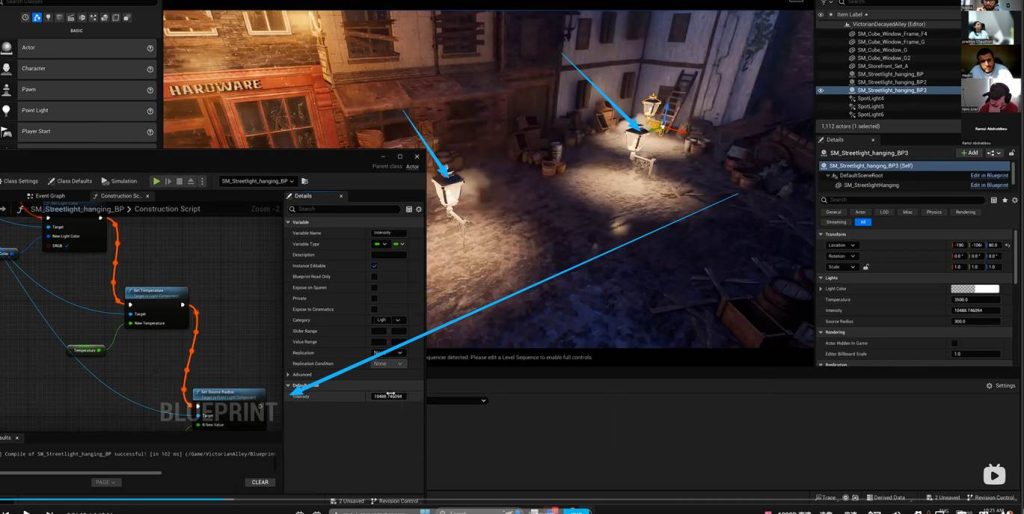Screen dimensions: 1024x514
Task: Toggle the Instance Editable checkbox
Action: coord(374,266)
